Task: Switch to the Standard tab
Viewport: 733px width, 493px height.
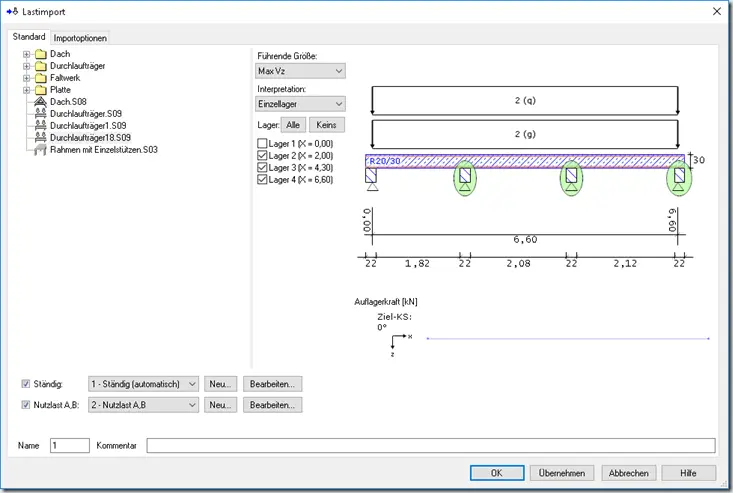Action: tap(29, 36)
